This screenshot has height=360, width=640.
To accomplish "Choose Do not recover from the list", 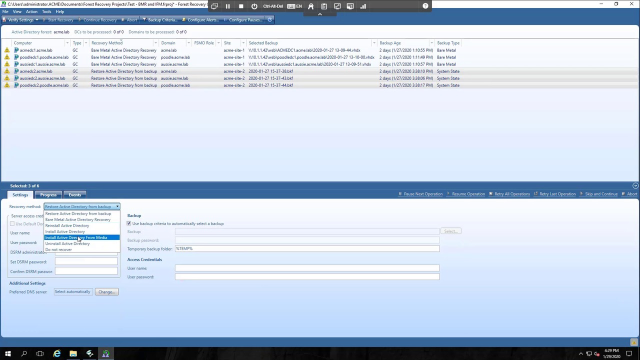I will [x=82, y=249].
